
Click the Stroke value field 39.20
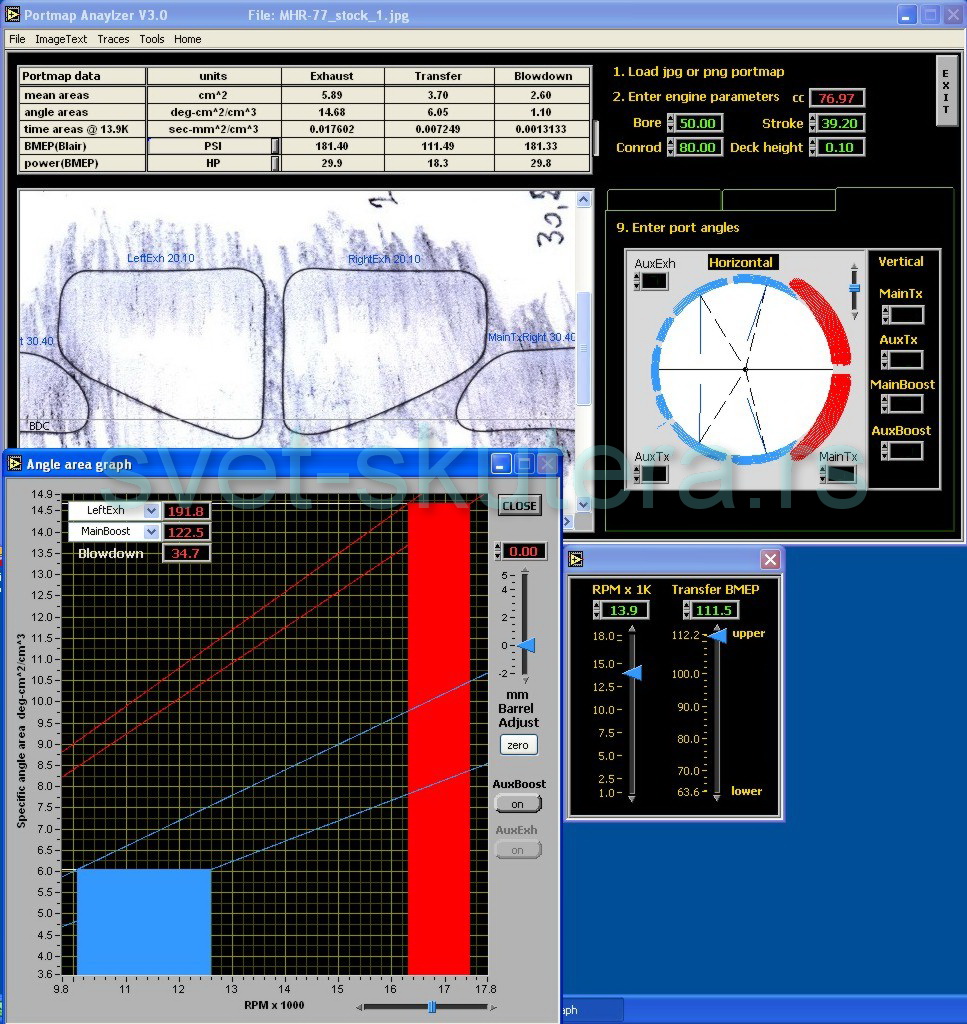[x=840, y=123]
